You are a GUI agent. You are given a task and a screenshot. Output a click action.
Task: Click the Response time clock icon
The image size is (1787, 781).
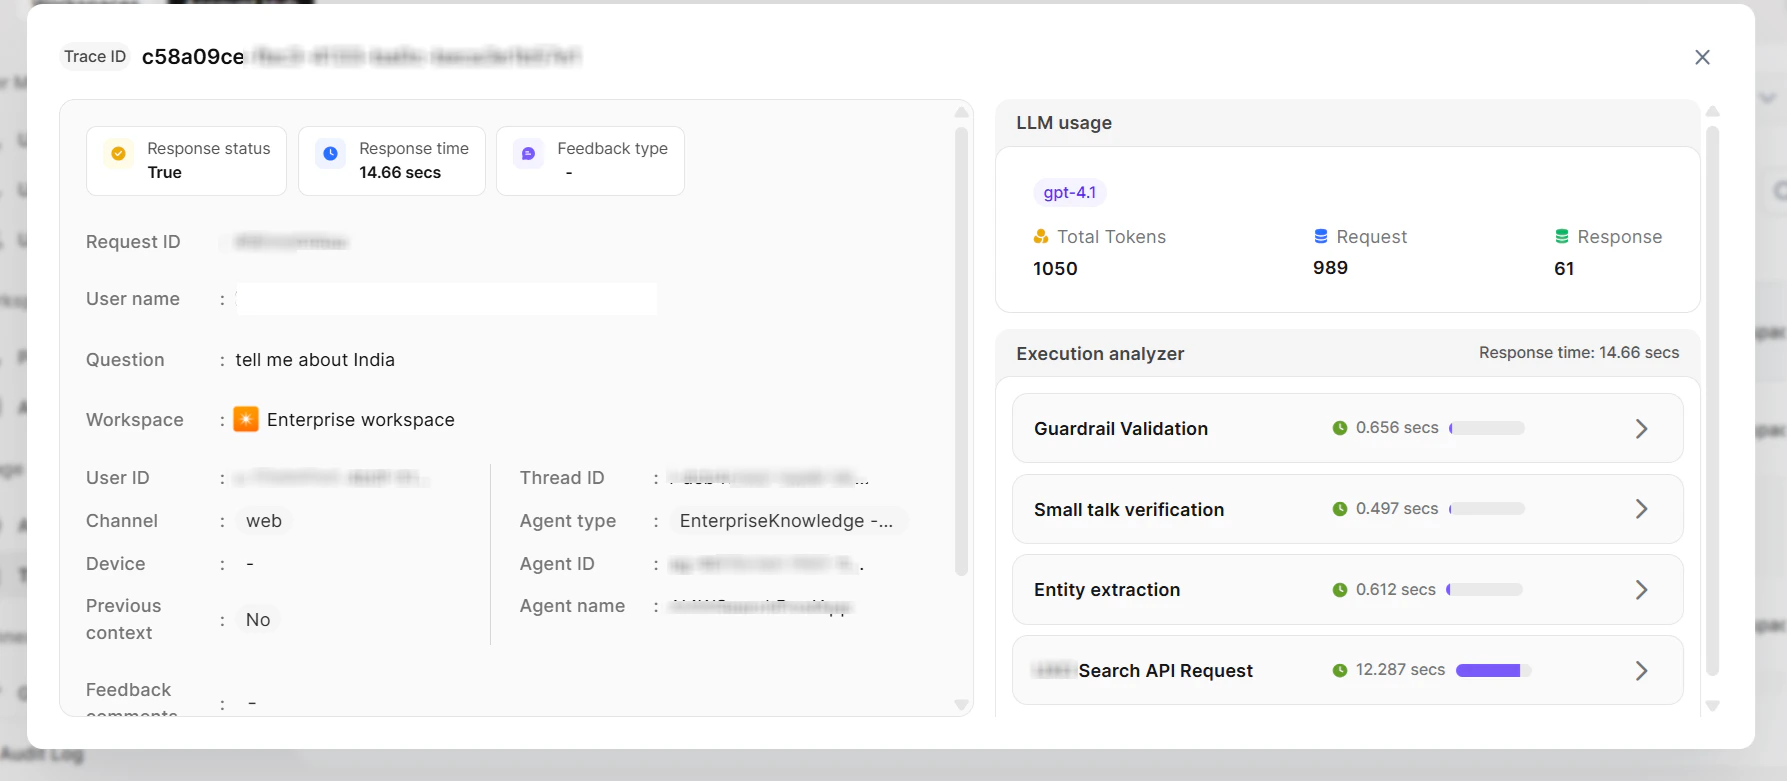[330, 153]
